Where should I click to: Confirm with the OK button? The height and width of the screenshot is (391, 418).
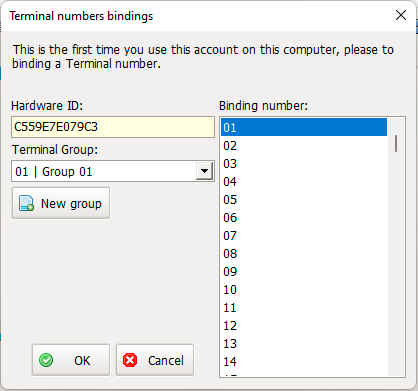tap(71, 360)
